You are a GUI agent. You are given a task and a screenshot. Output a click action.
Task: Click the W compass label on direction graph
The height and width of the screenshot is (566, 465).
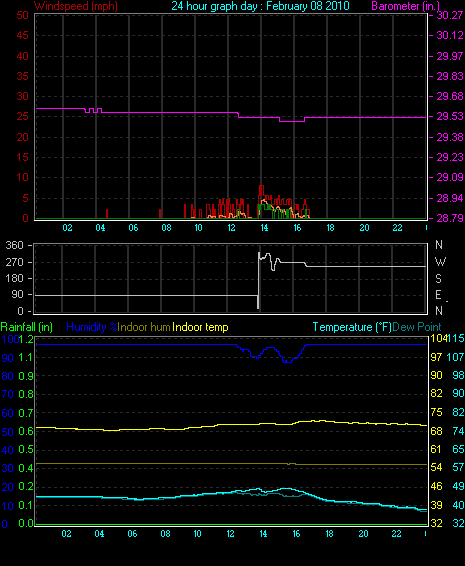[440, 261]
